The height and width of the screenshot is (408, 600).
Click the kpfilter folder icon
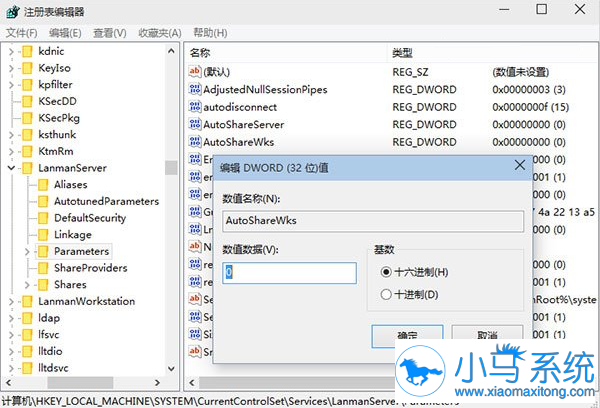[x=27, y=85]
